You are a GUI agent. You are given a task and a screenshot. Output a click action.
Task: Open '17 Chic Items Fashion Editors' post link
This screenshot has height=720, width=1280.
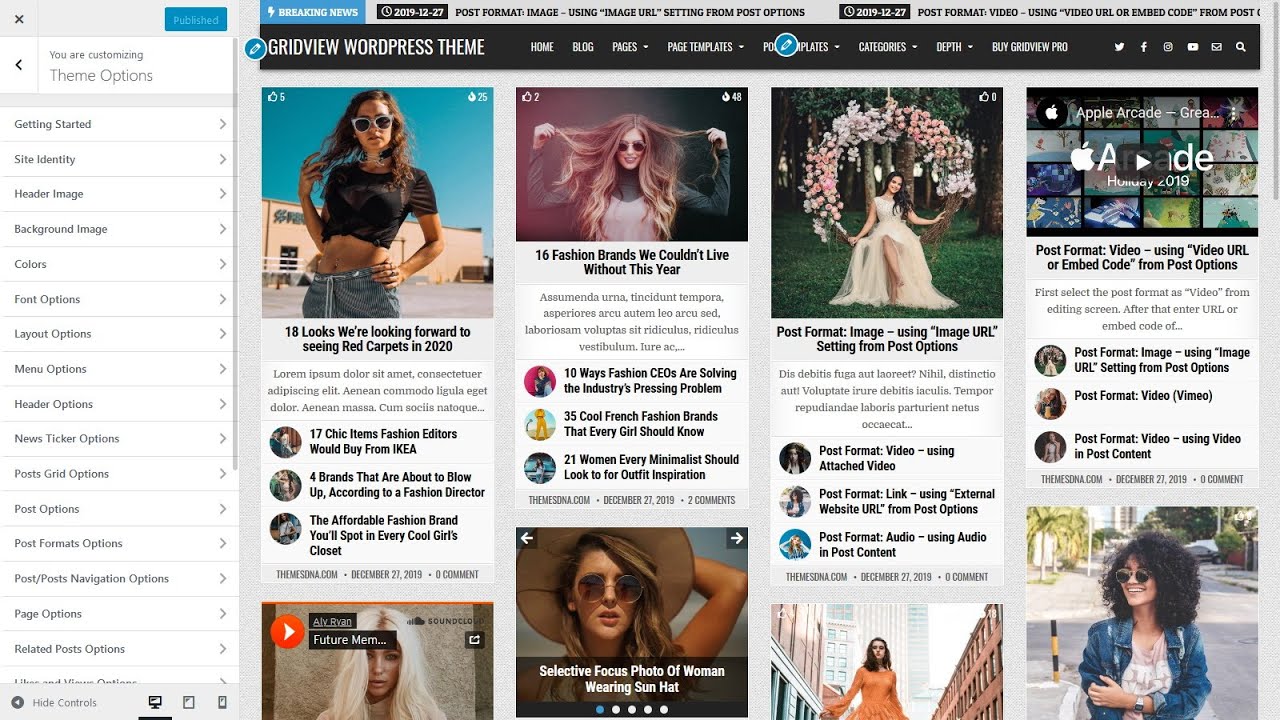coord(383,441)
